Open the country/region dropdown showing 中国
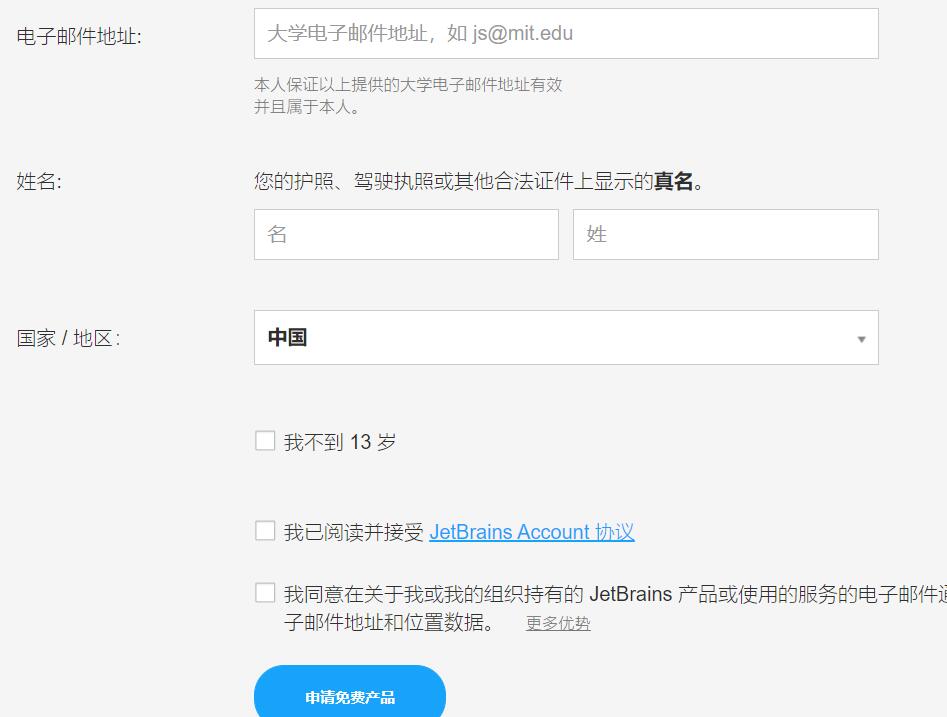The width and height of the screenshot is (947, 717). pyautogui.click(x=566, y=338)
